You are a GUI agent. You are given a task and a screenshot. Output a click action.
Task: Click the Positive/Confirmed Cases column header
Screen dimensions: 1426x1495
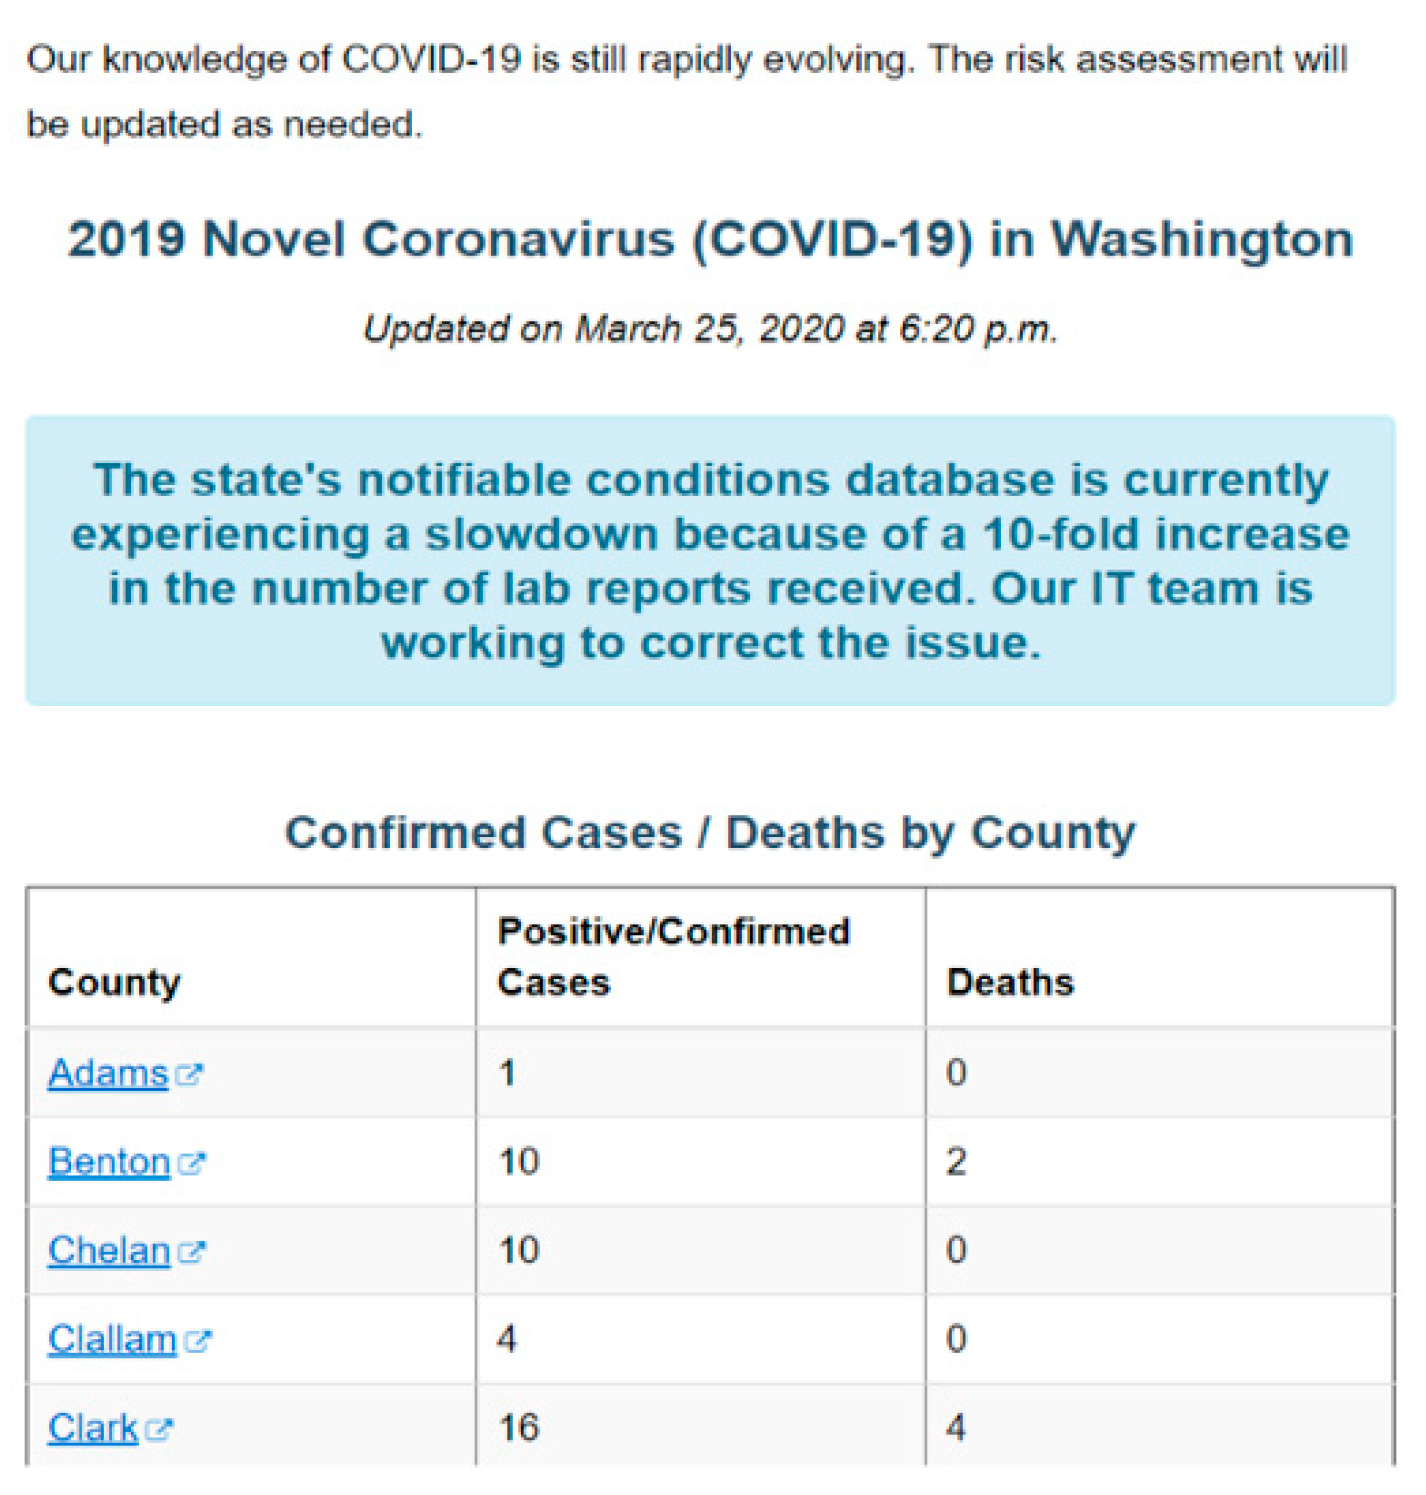673,957
